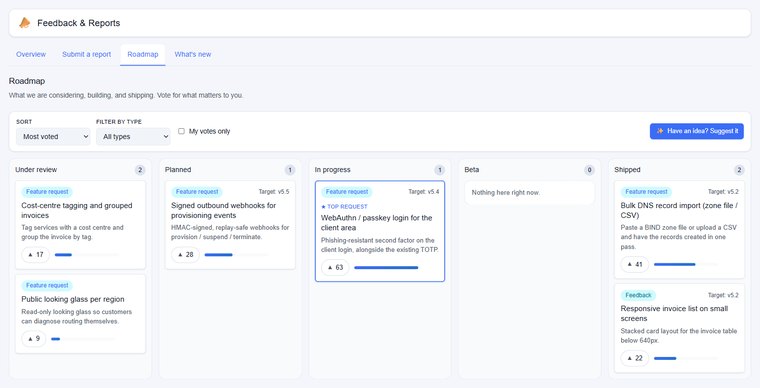Viewport: 760px width, 388px height.
Task: Open Responsive invoice list on small screens title
Action: 674,313
